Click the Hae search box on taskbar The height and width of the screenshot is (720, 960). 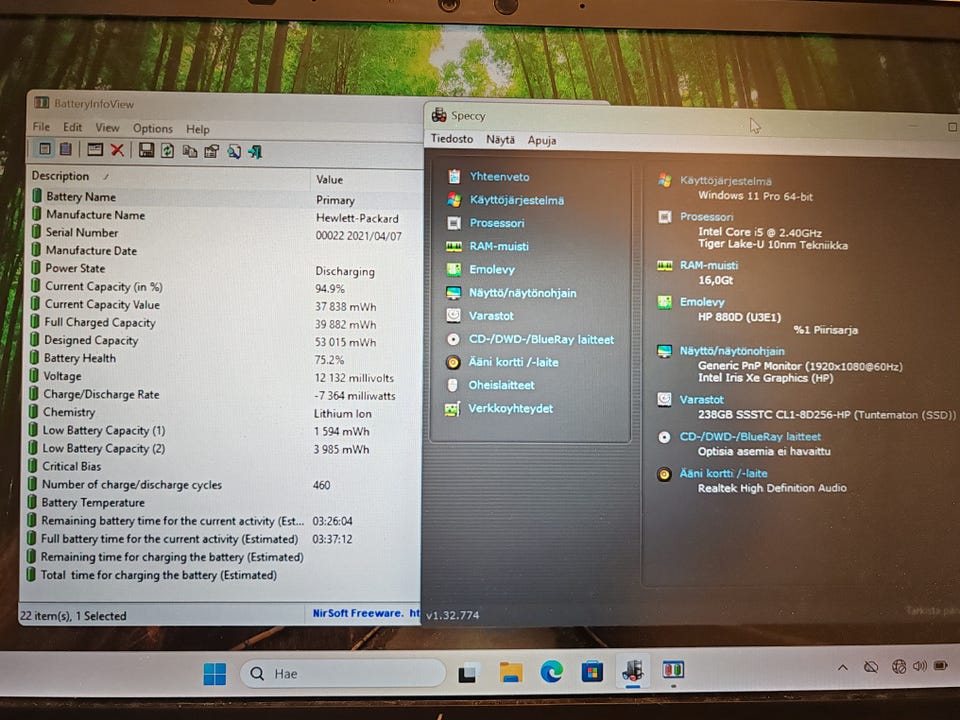pyautogui.click(x=343, y=673)
